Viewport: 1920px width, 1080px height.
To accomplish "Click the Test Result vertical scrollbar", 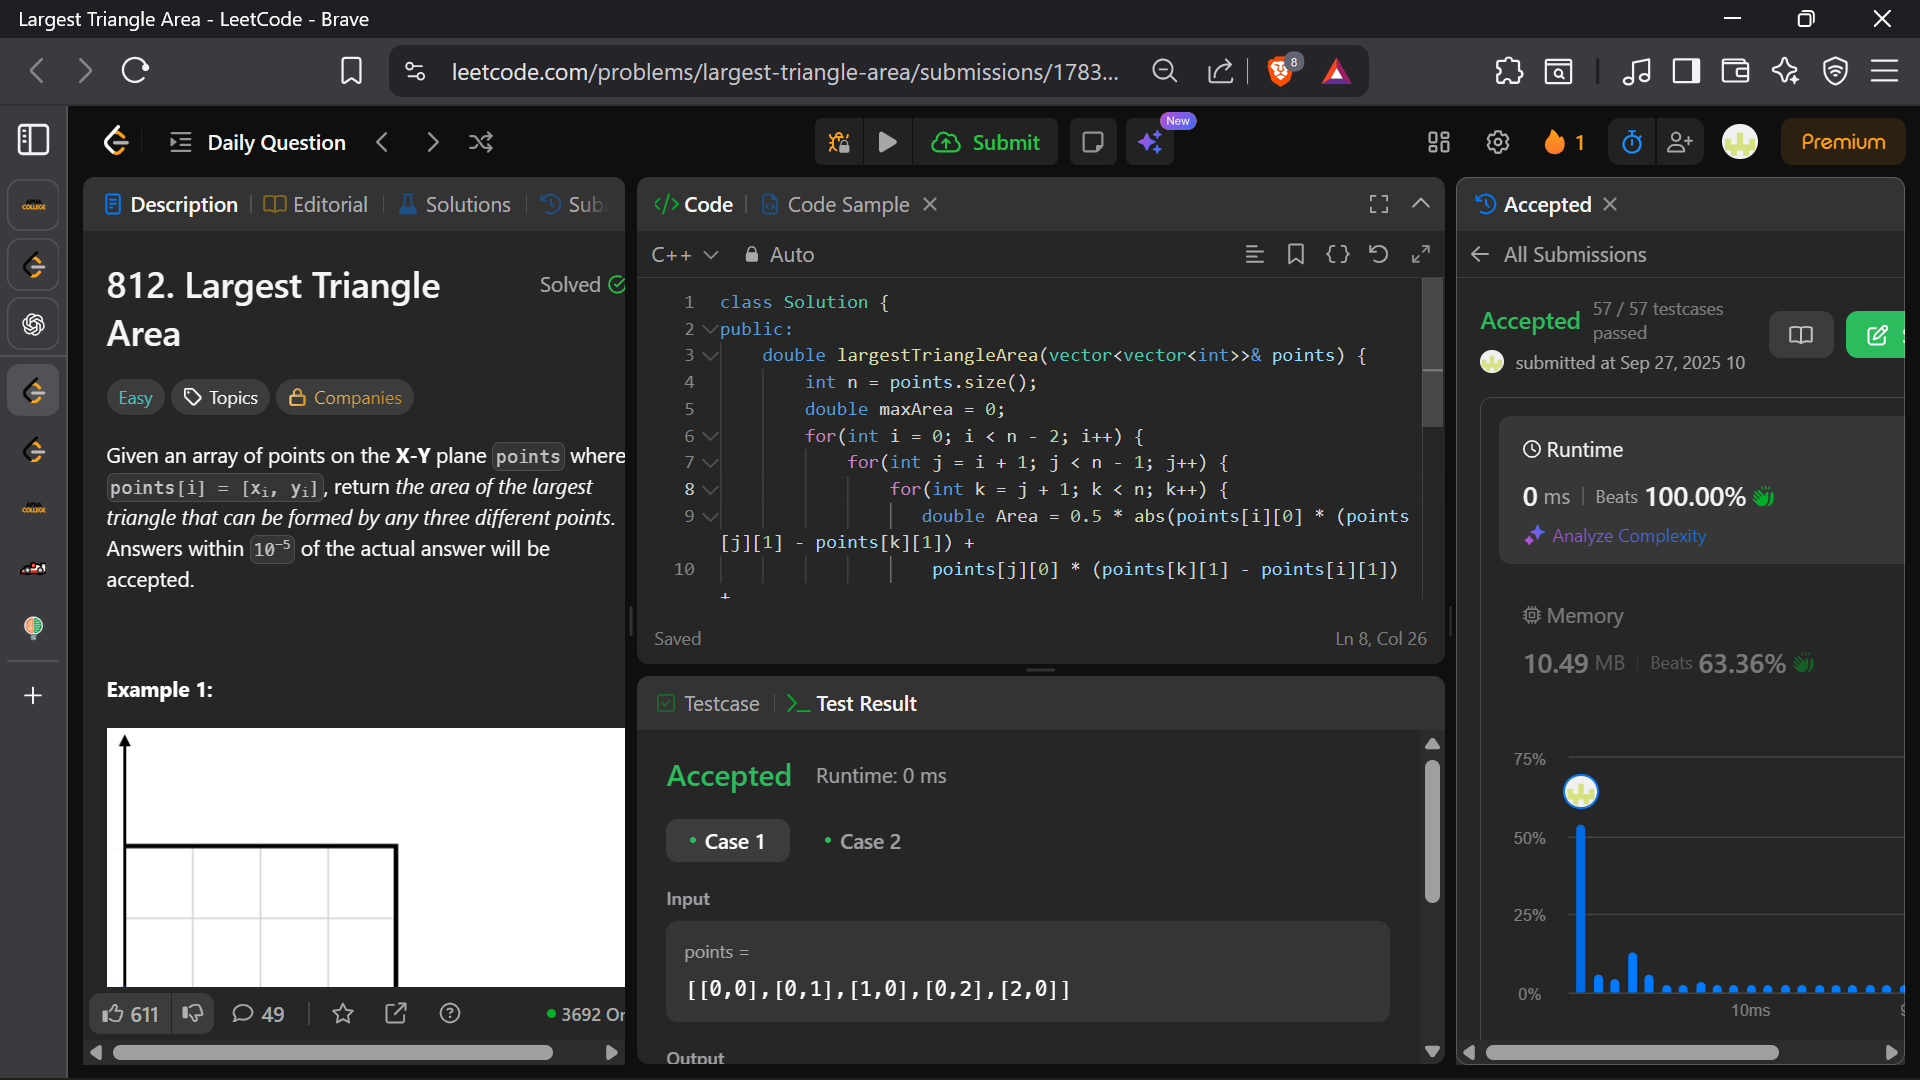I will point(1432,830).
